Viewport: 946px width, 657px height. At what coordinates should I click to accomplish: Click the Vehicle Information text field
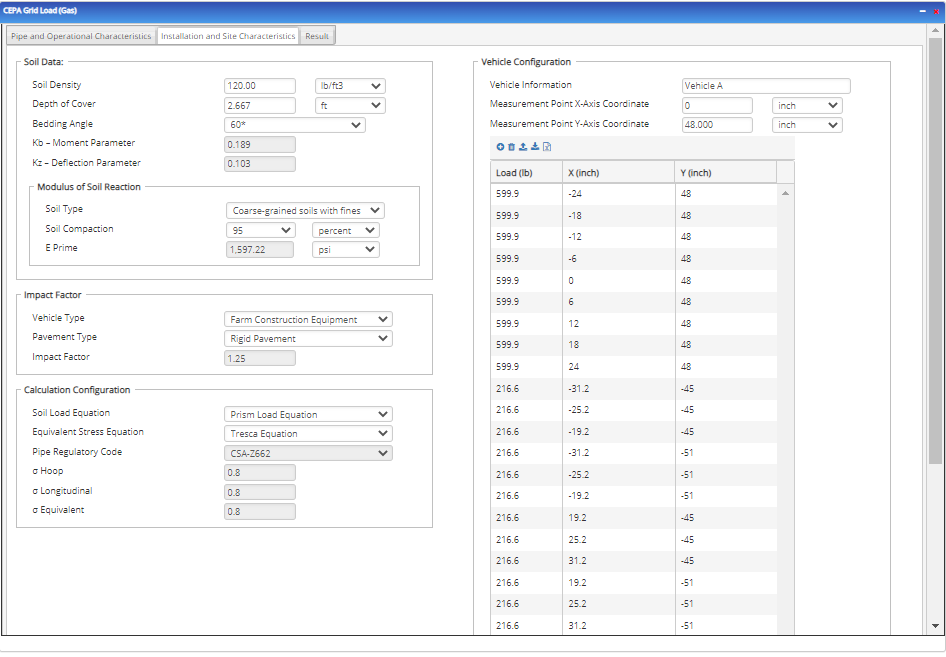(x=765, y=85)
